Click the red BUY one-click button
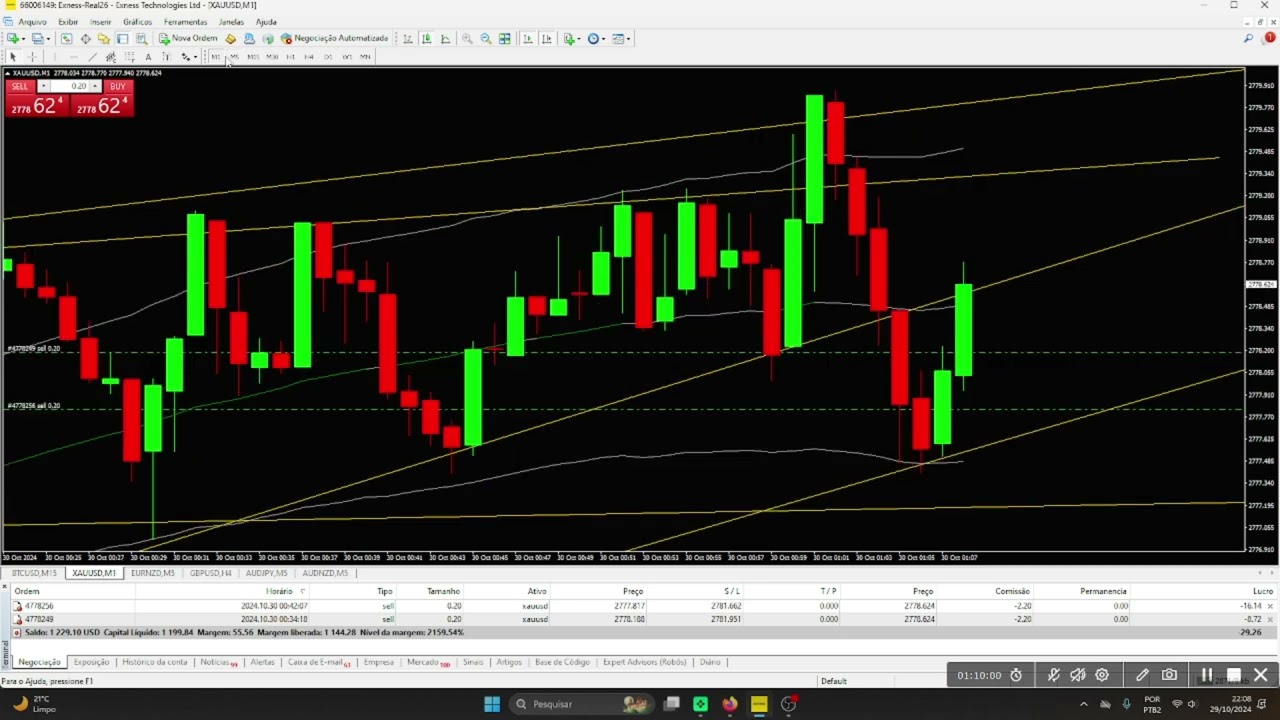Screen dimensions: 1280x720 click(117, 87)
